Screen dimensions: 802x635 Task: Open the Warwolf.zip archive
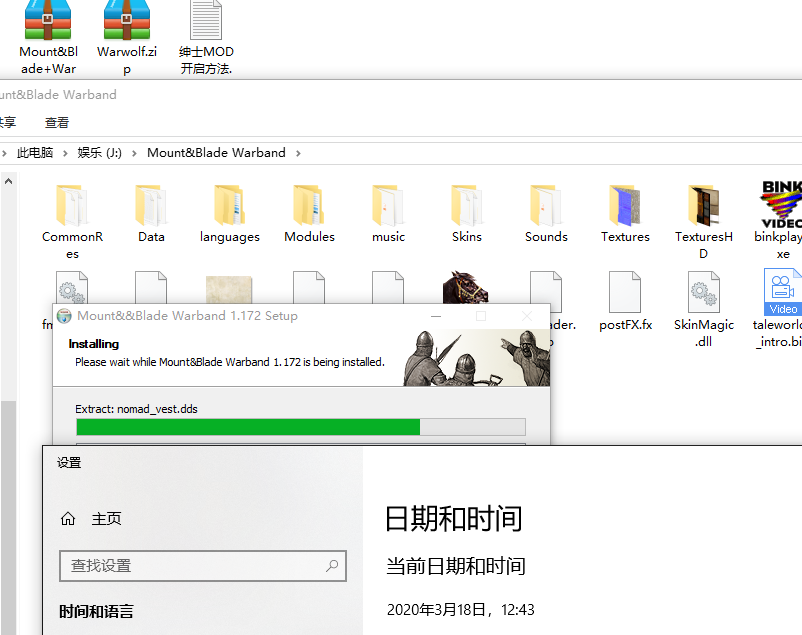[127, 37]
